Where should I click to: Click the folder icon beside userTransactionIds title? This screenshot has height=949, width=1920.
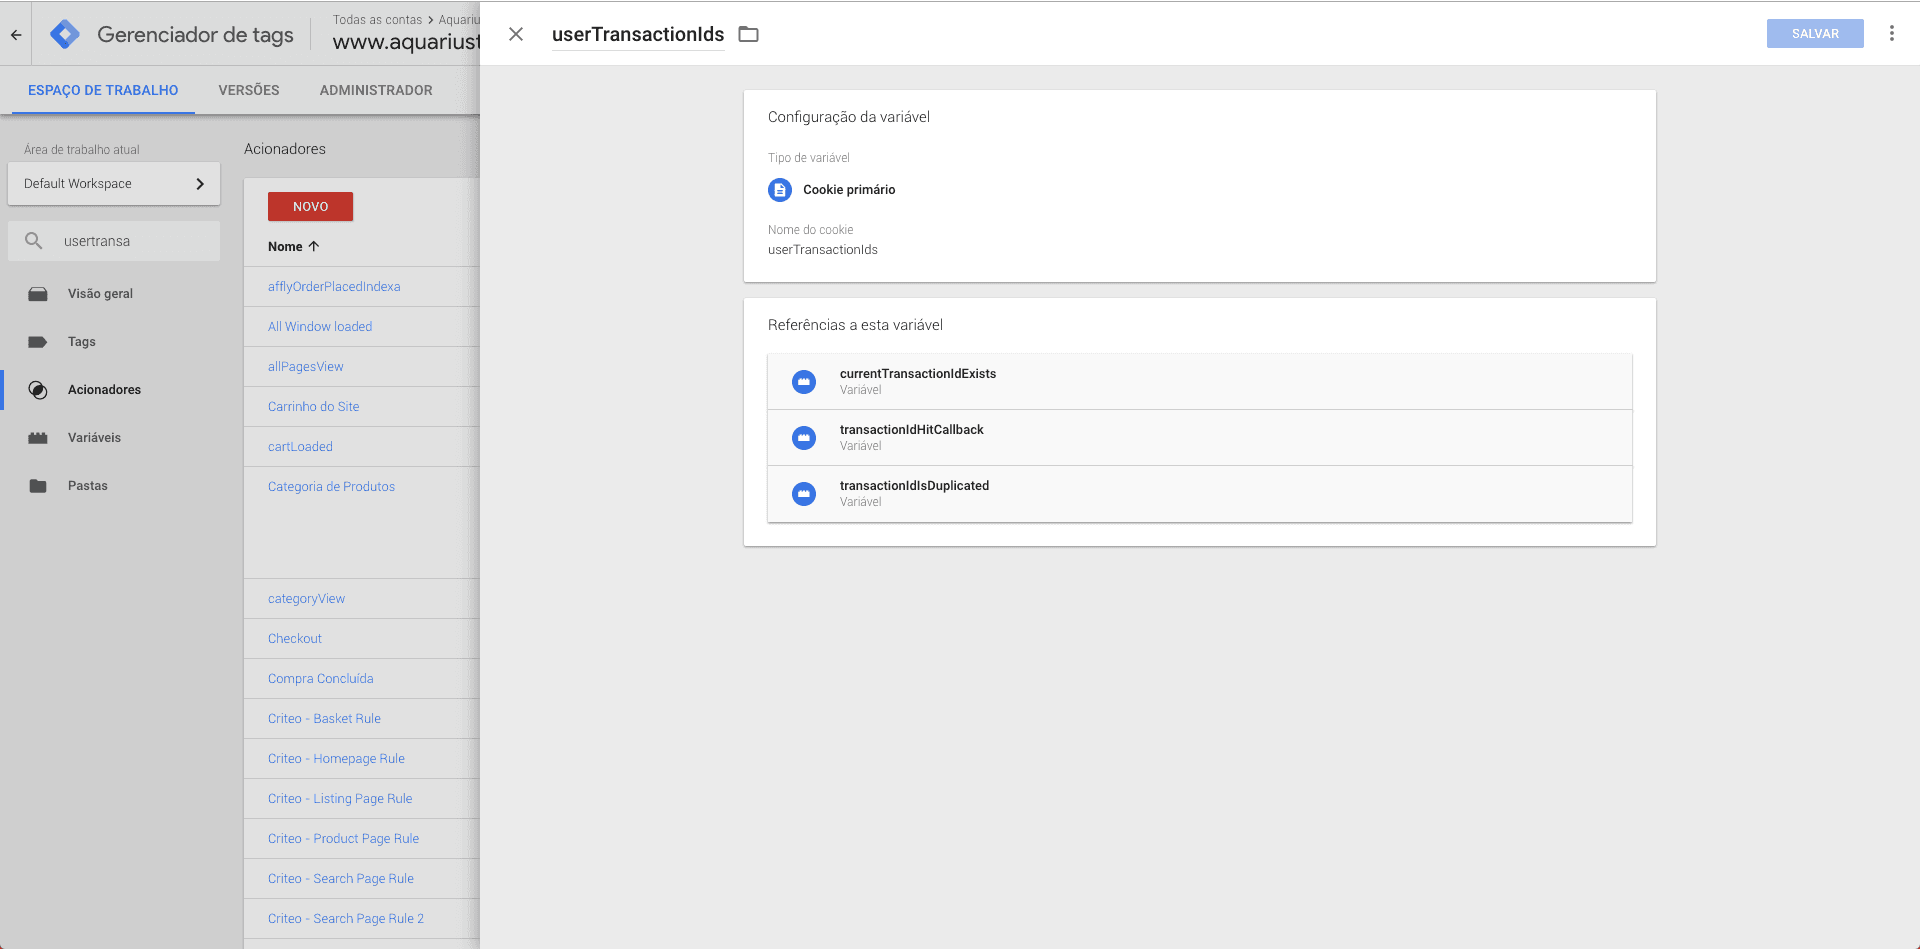click(748, 33)
